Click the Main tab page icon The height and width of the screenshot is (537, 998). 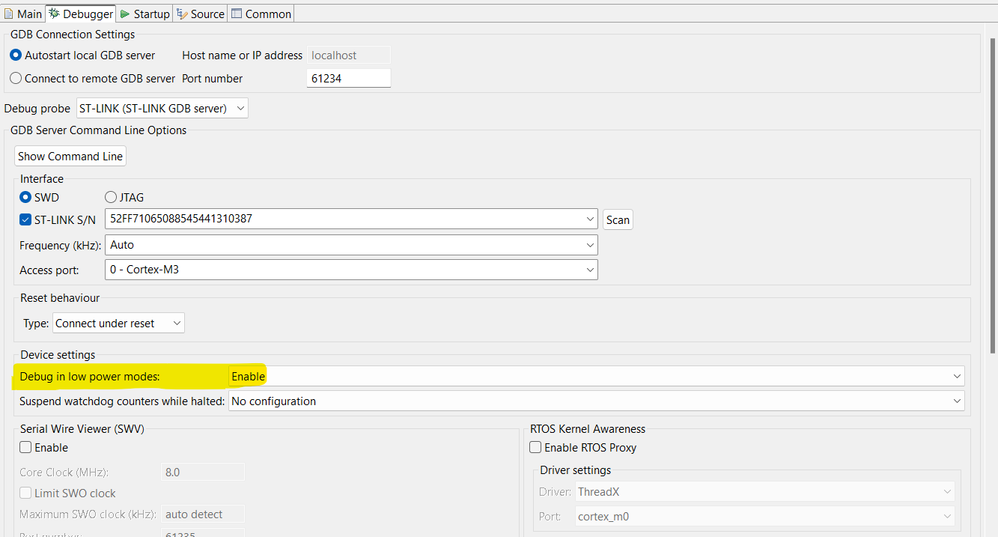pos(9,14)
